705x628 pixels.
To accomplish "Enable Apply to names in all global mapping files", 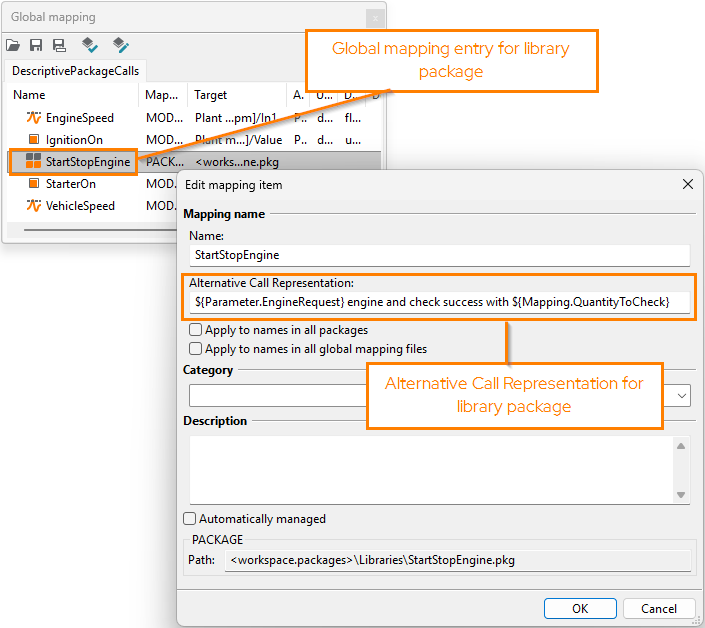I will pos(195,348).
